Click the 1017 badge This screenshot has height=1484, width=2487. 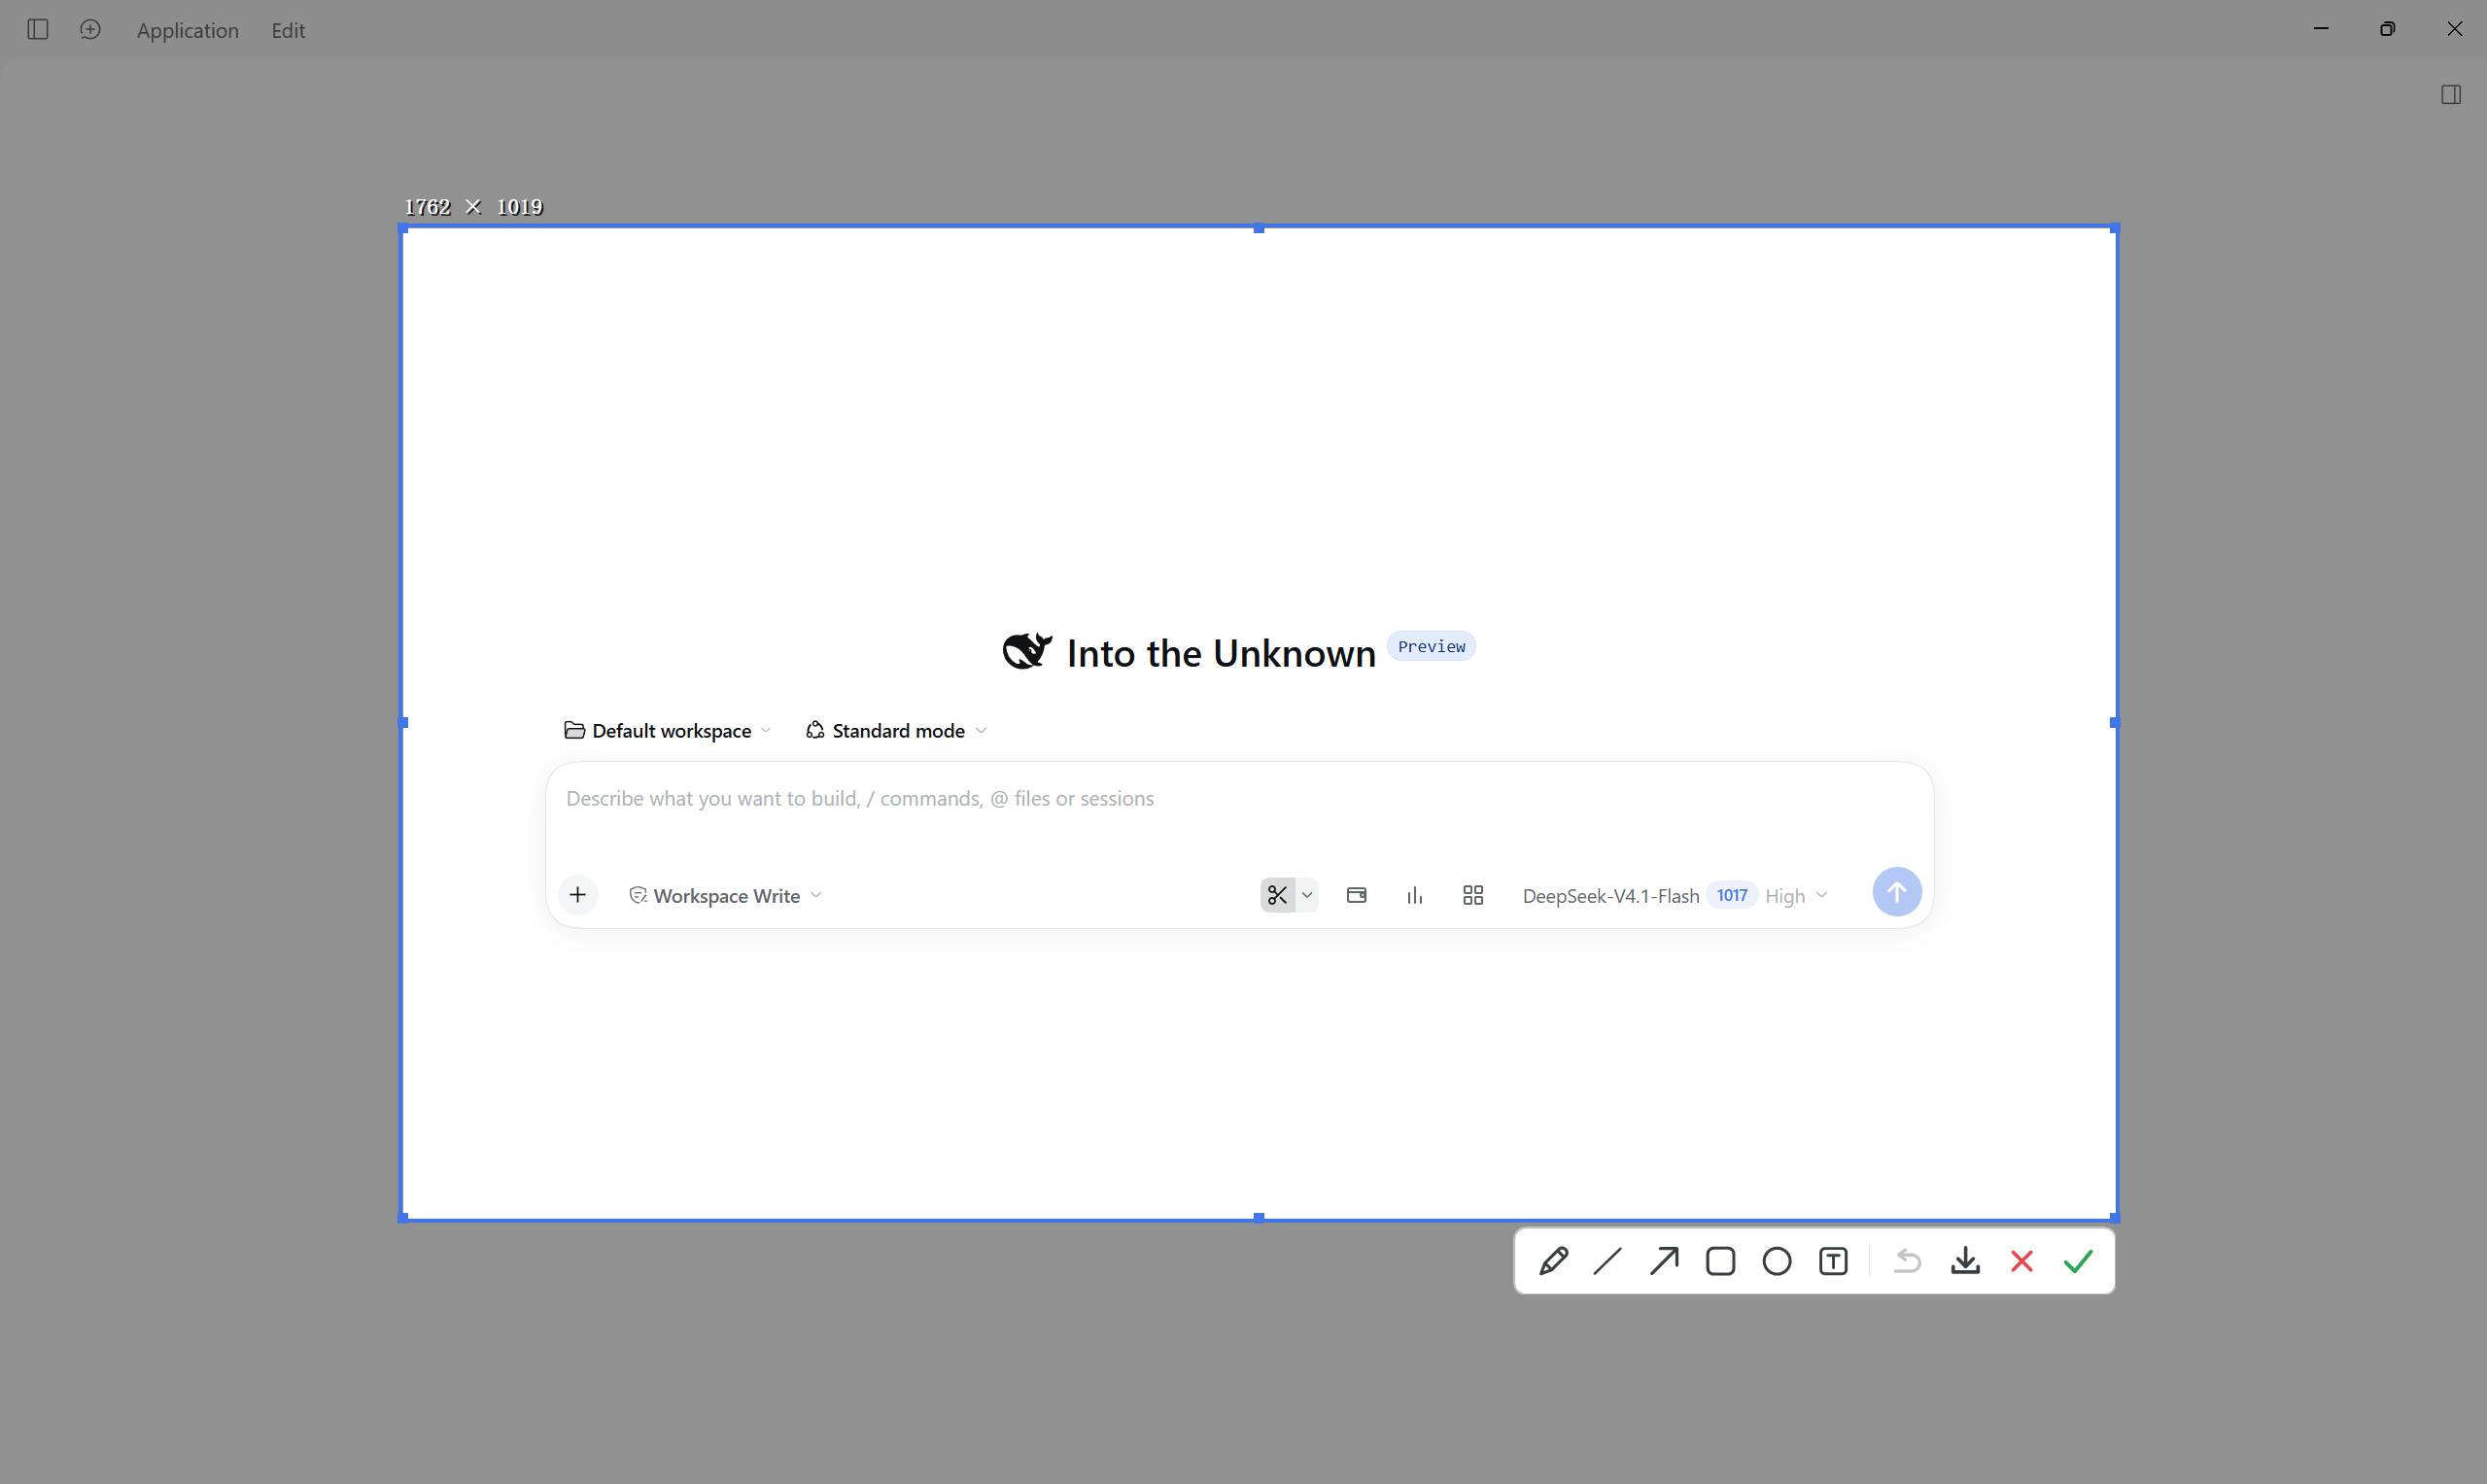(1732, 895)
